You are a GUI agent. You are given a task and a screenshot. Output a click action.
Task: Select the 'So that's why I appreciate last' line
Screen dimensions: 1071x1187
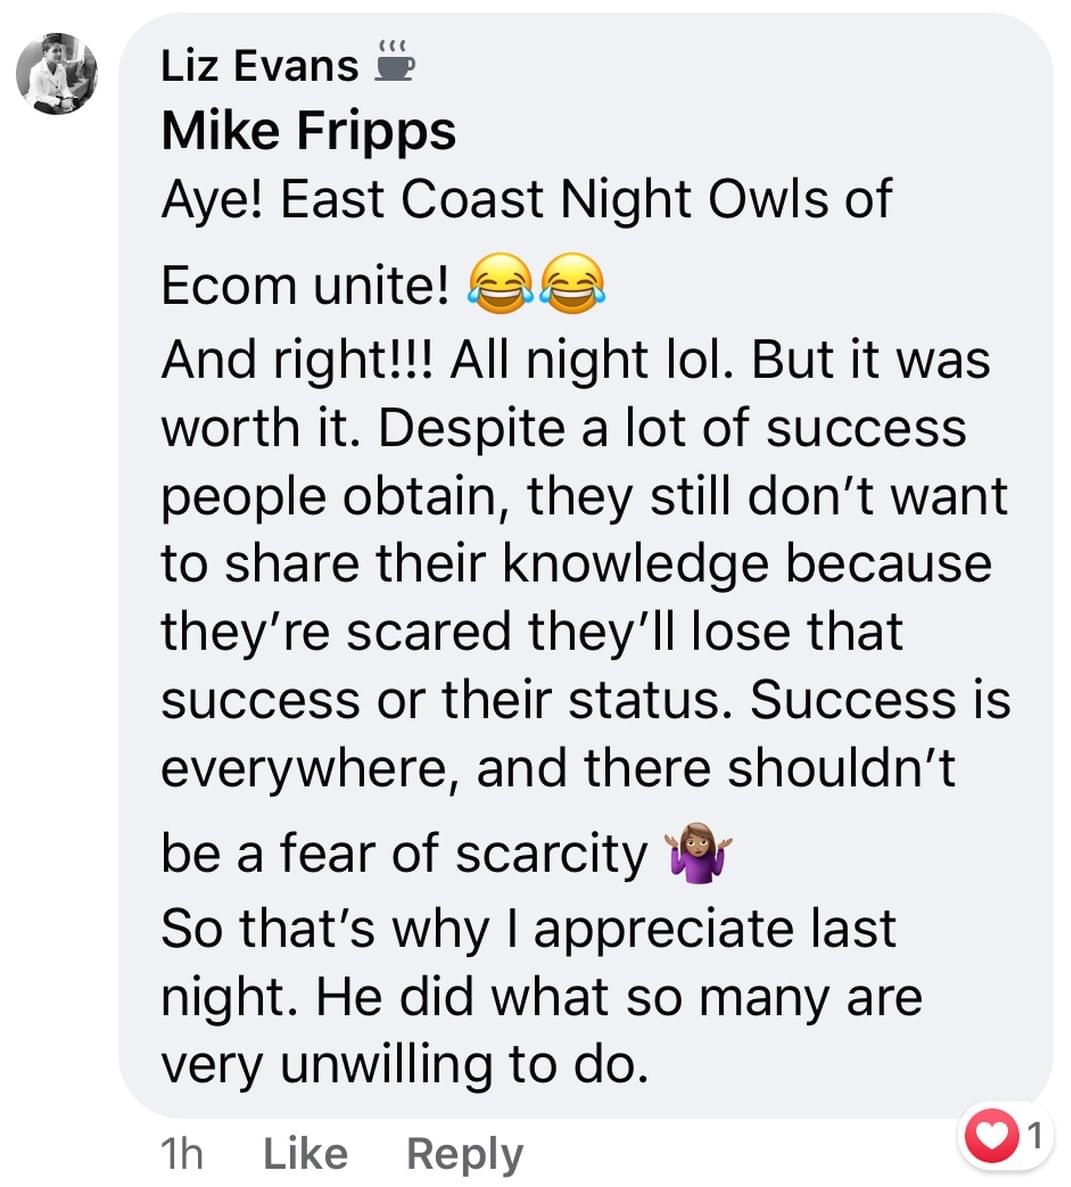click(528, 930)
